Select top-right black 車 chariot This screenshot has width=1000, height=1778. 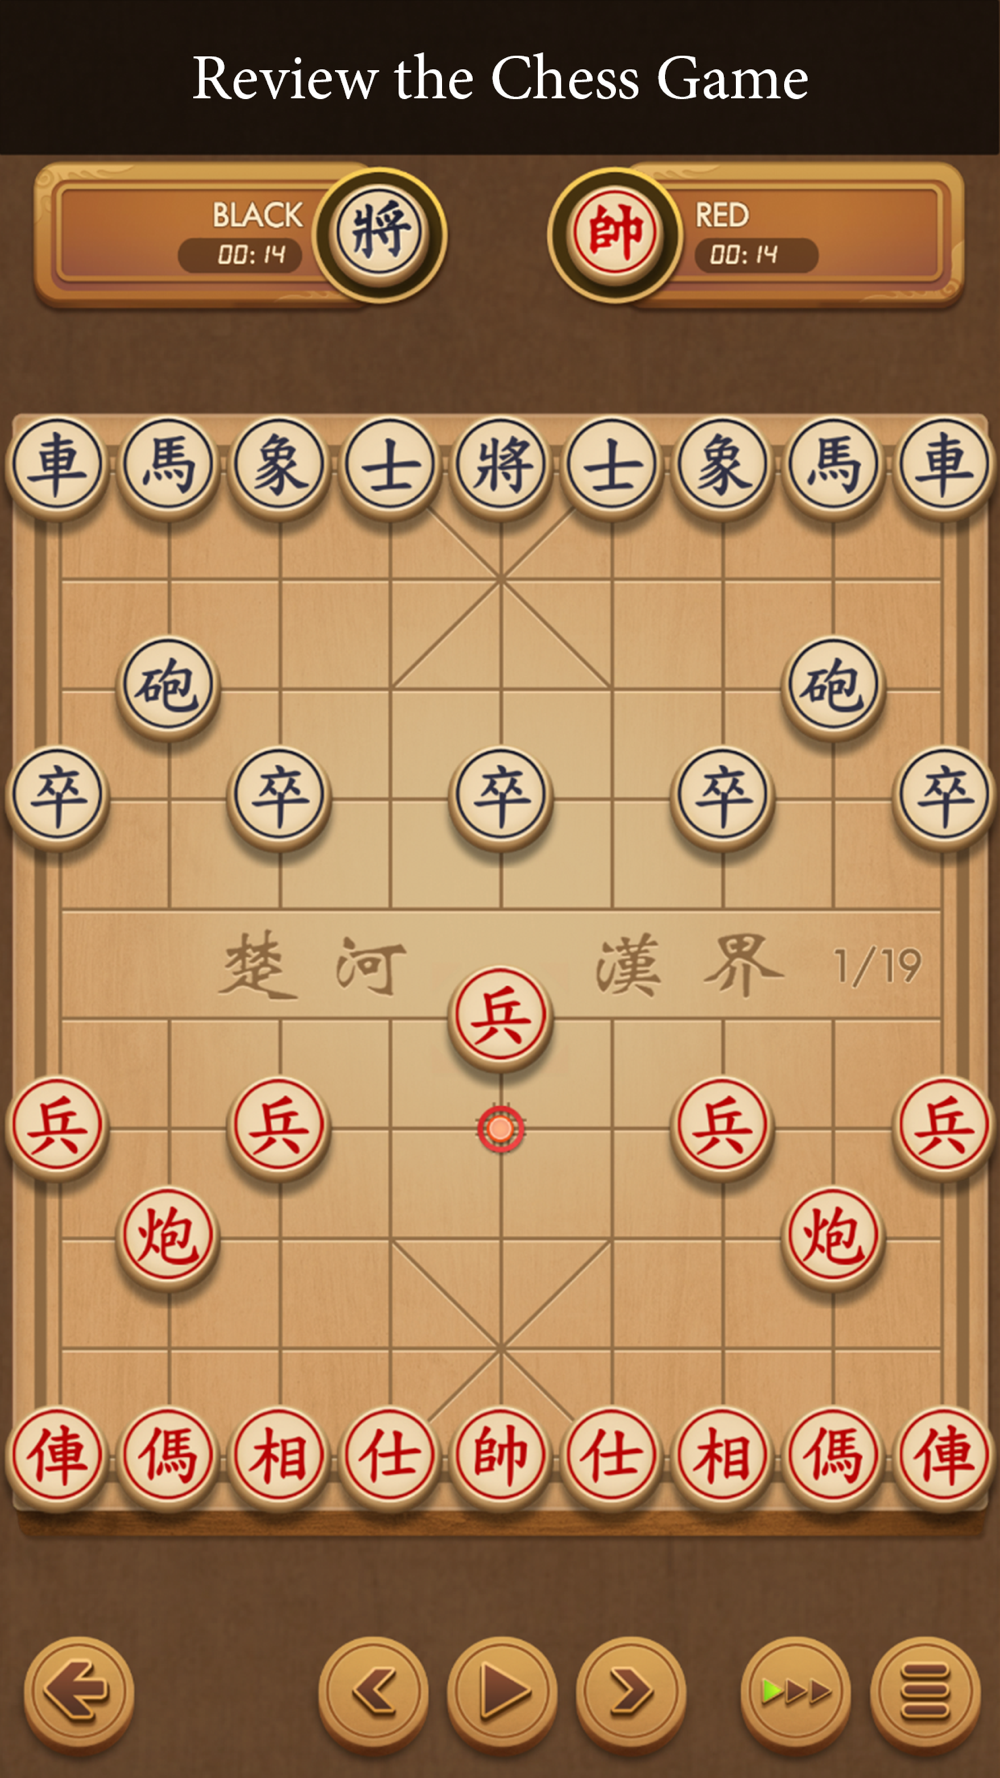click(x=944, y=466)
